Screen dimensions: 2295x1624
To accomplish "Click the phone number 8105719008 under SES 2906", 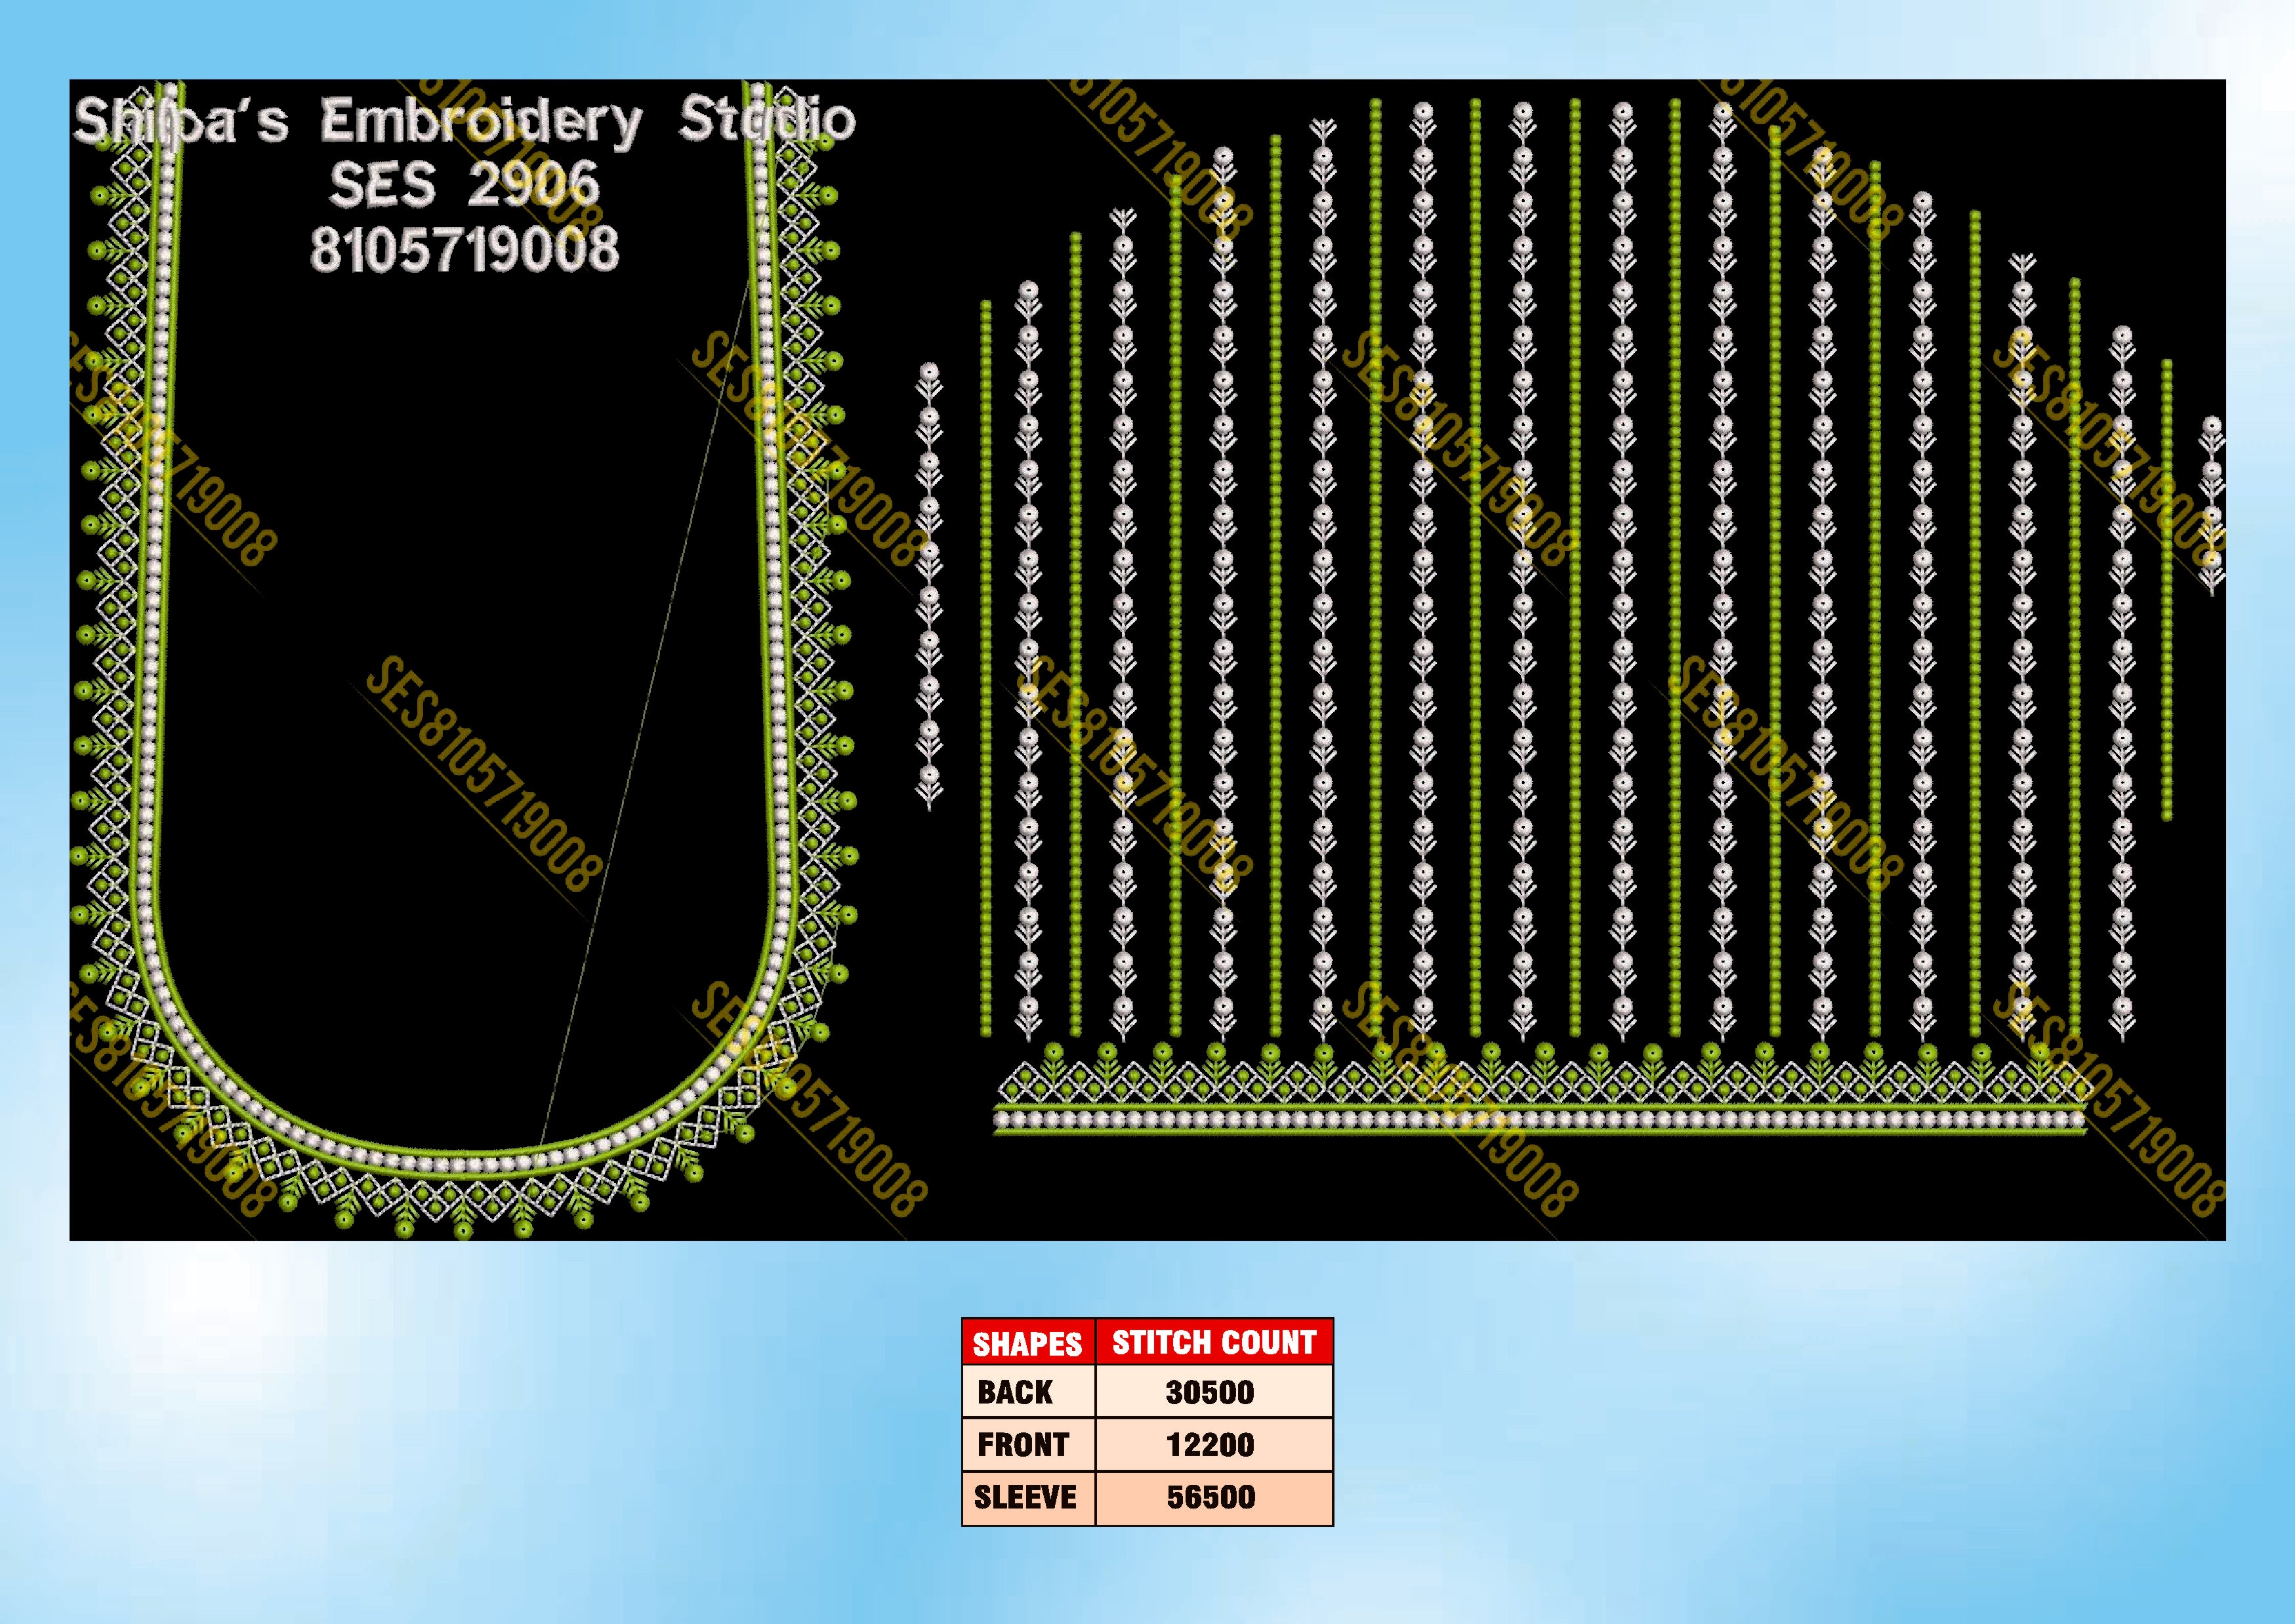I will point(464,248).
